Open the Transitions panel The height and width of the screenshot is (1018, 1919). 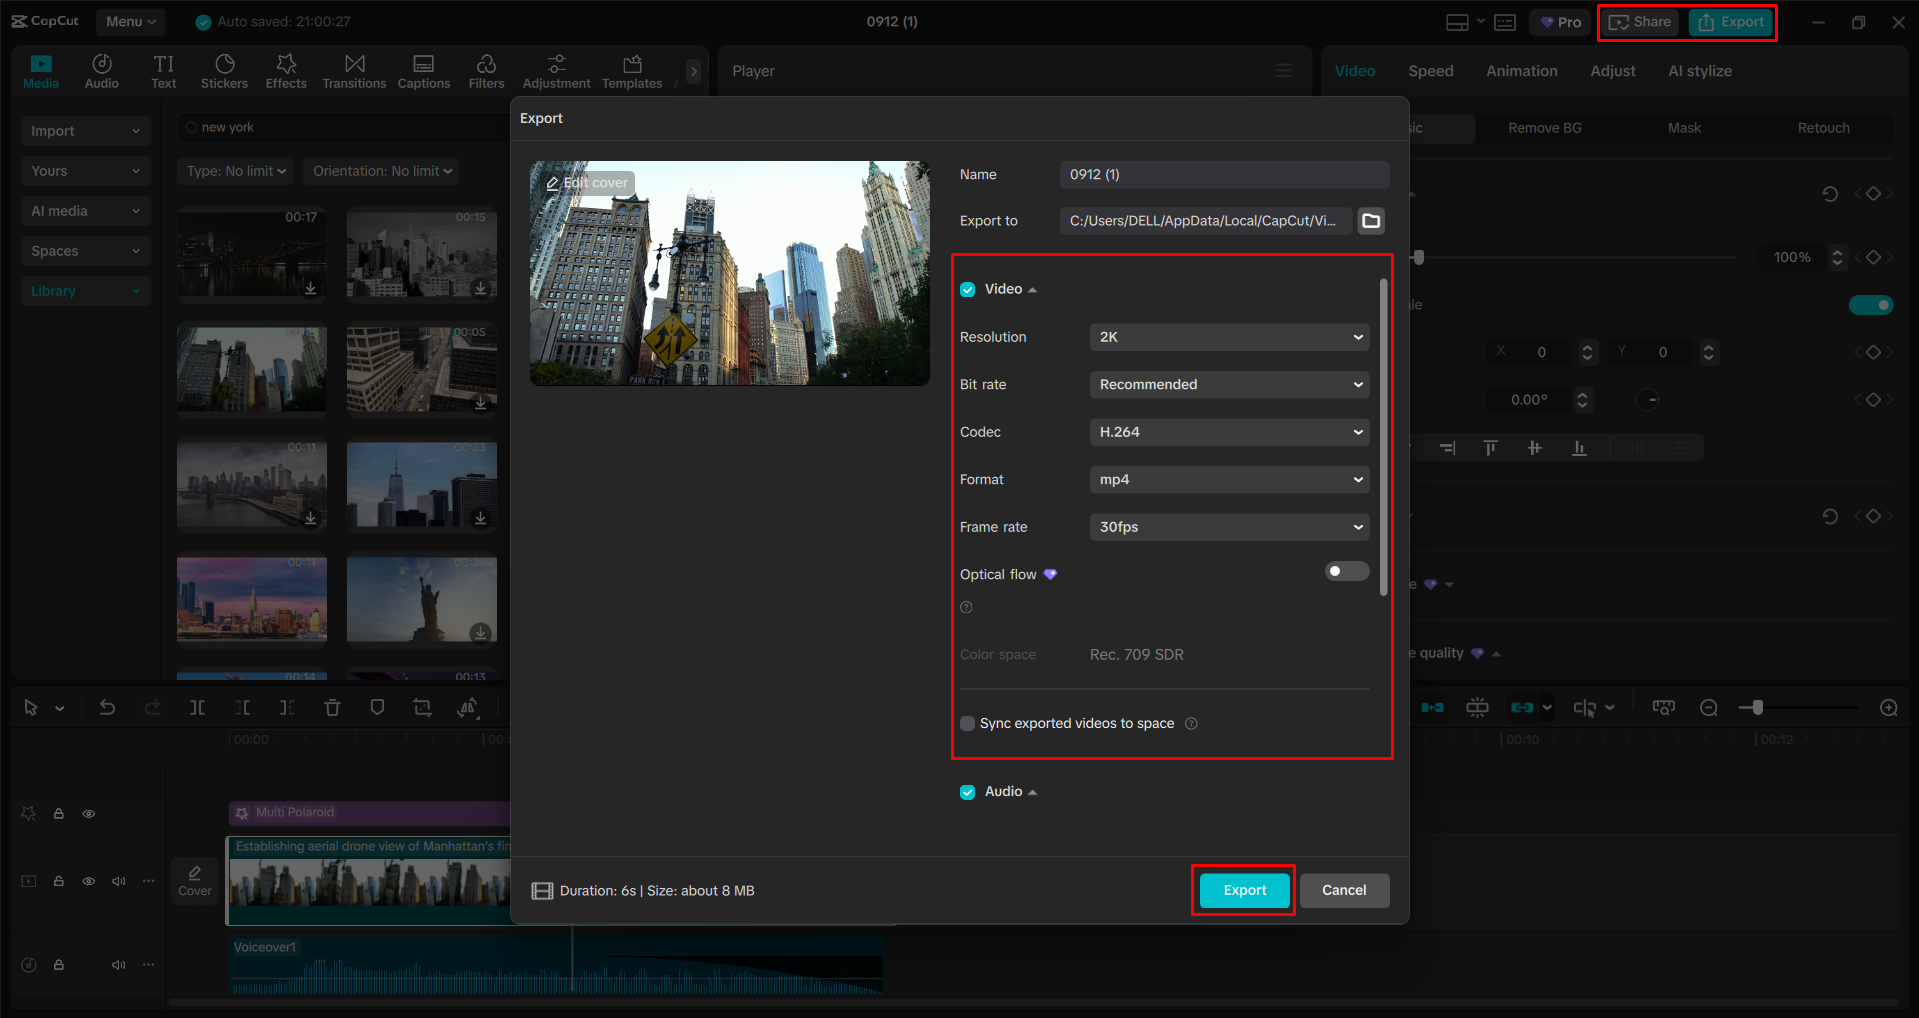tap(354, 70)
